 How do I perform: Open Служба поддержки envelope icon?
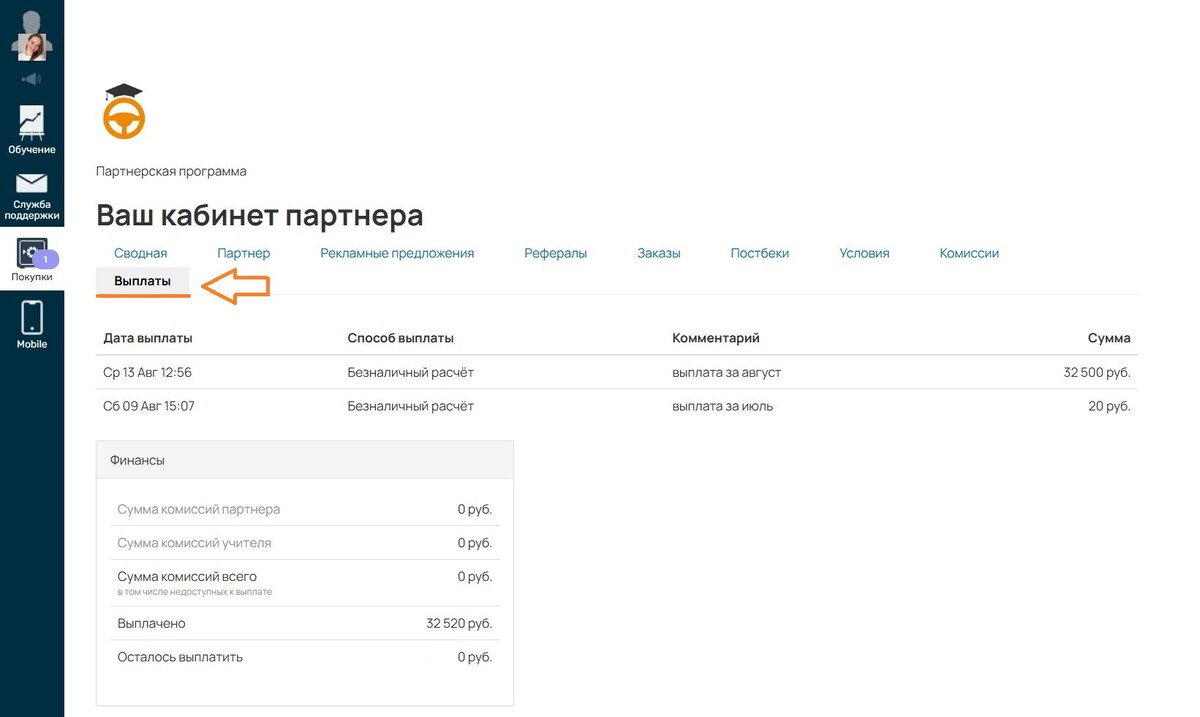32,183
